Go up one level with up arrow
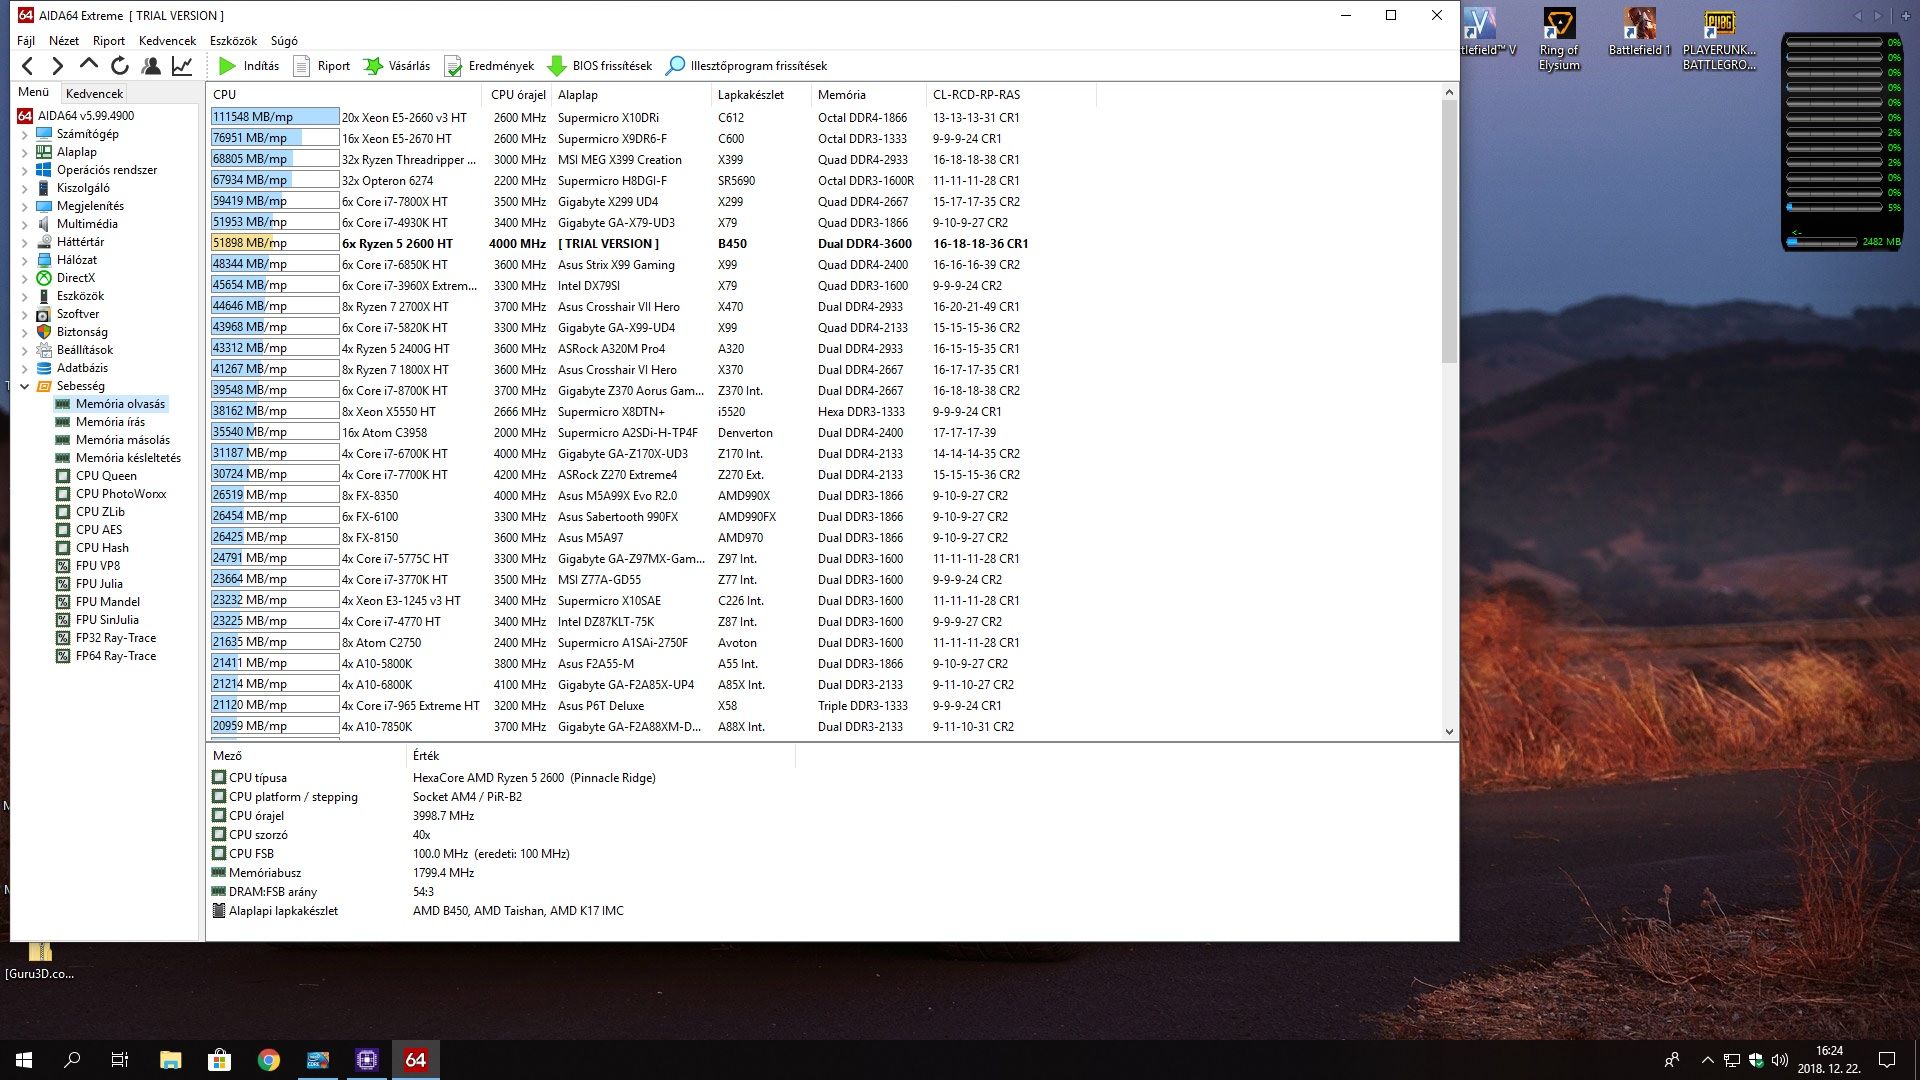This screenshot has width=1920, height=1080. 89,66
